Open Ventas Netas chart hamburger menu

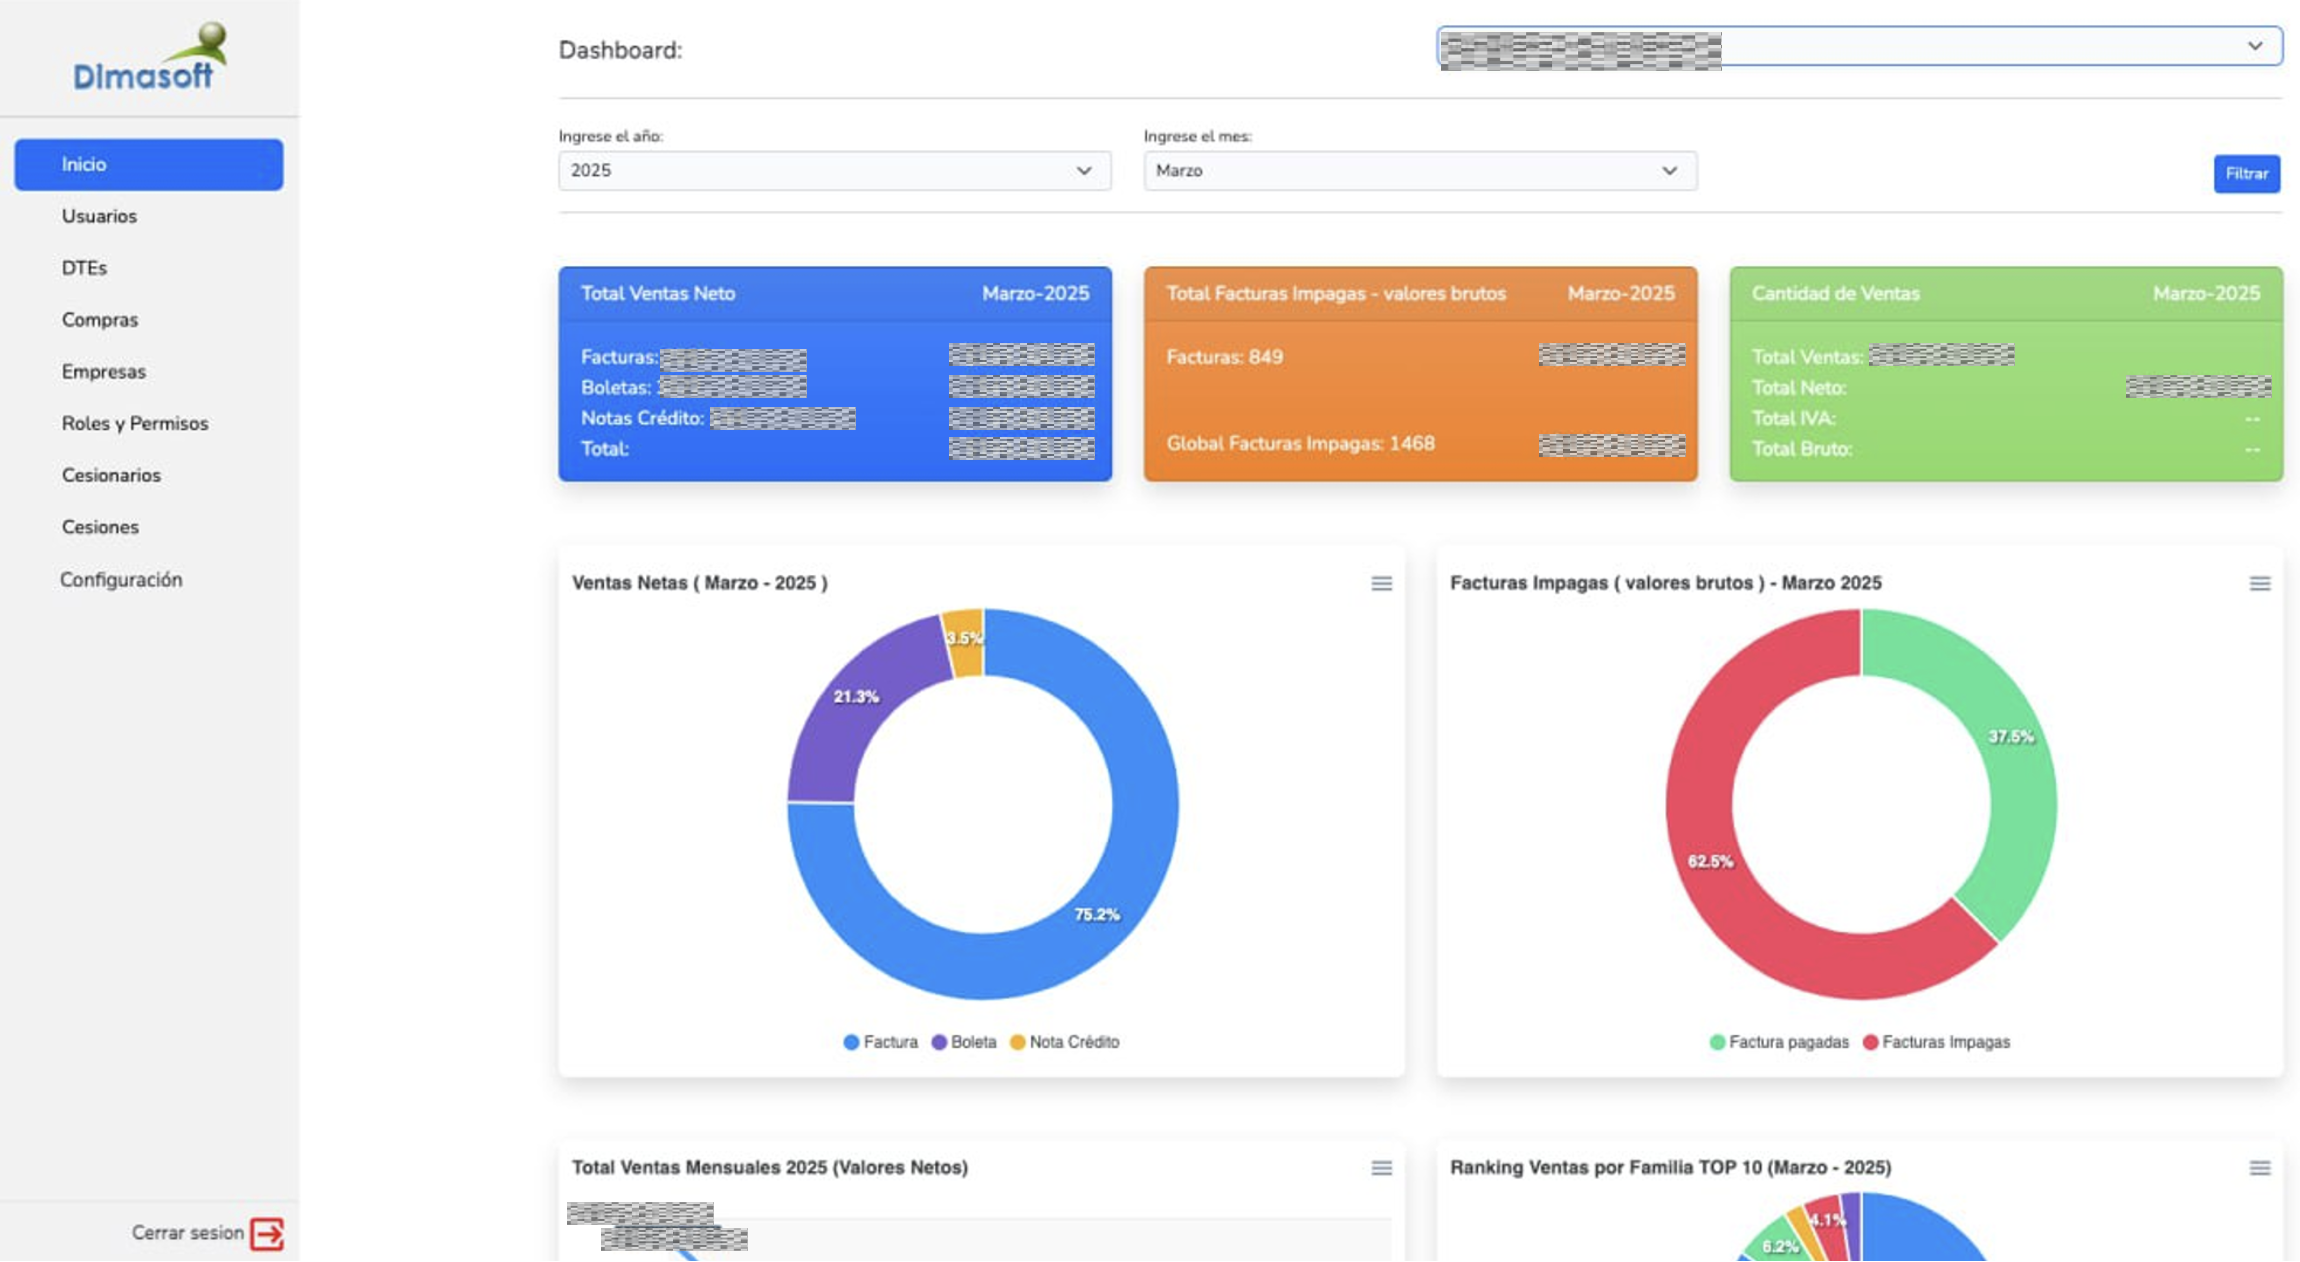tap(1381, 583)
